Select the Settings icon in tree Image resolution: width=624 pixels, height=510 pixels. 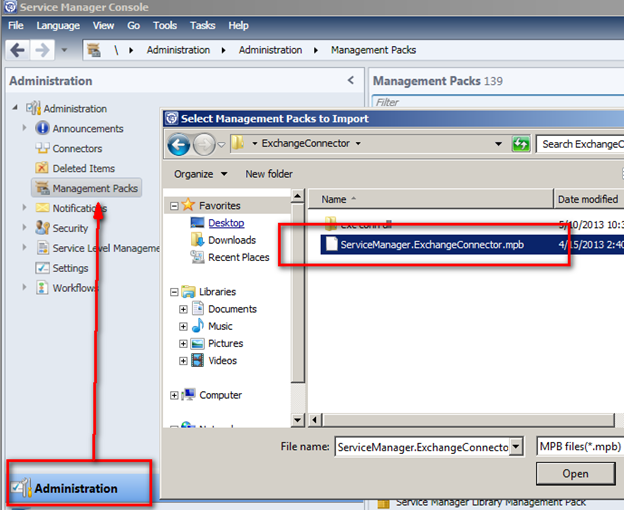click(42, 268)
